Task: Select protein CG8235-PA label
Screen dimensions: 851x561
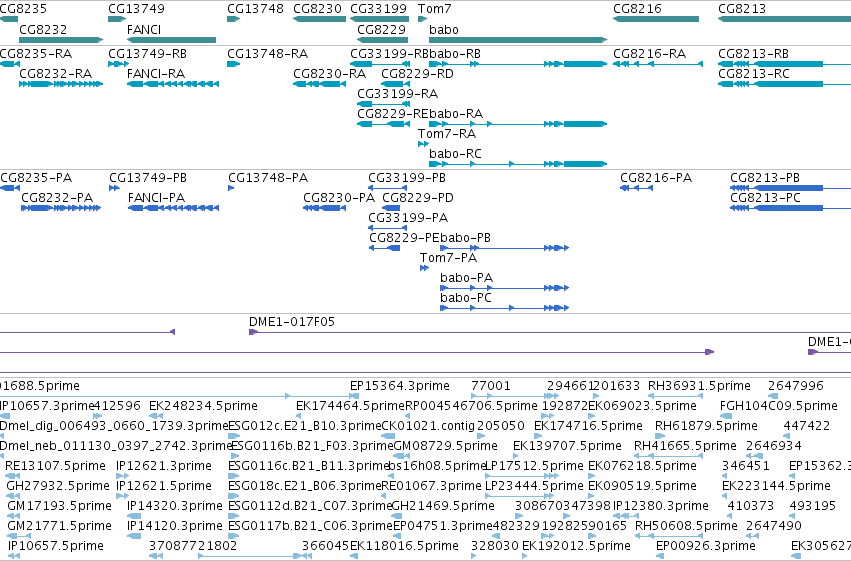Action: (36, 177)
